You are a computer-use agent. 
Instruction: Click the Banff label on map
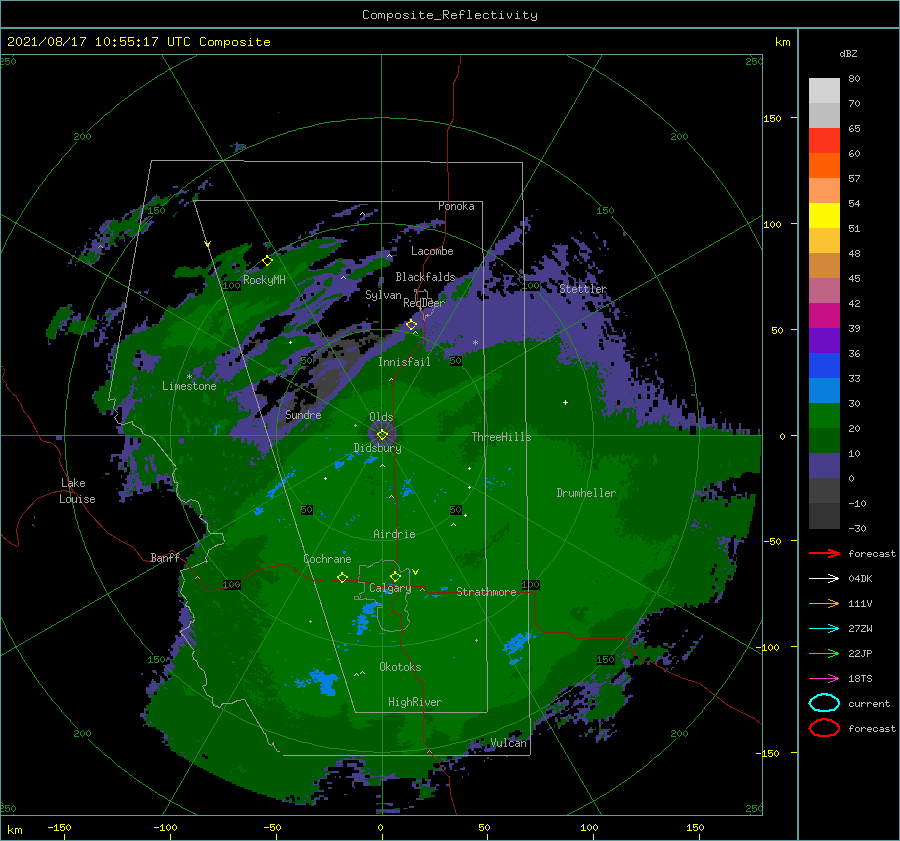click(165, 558)
